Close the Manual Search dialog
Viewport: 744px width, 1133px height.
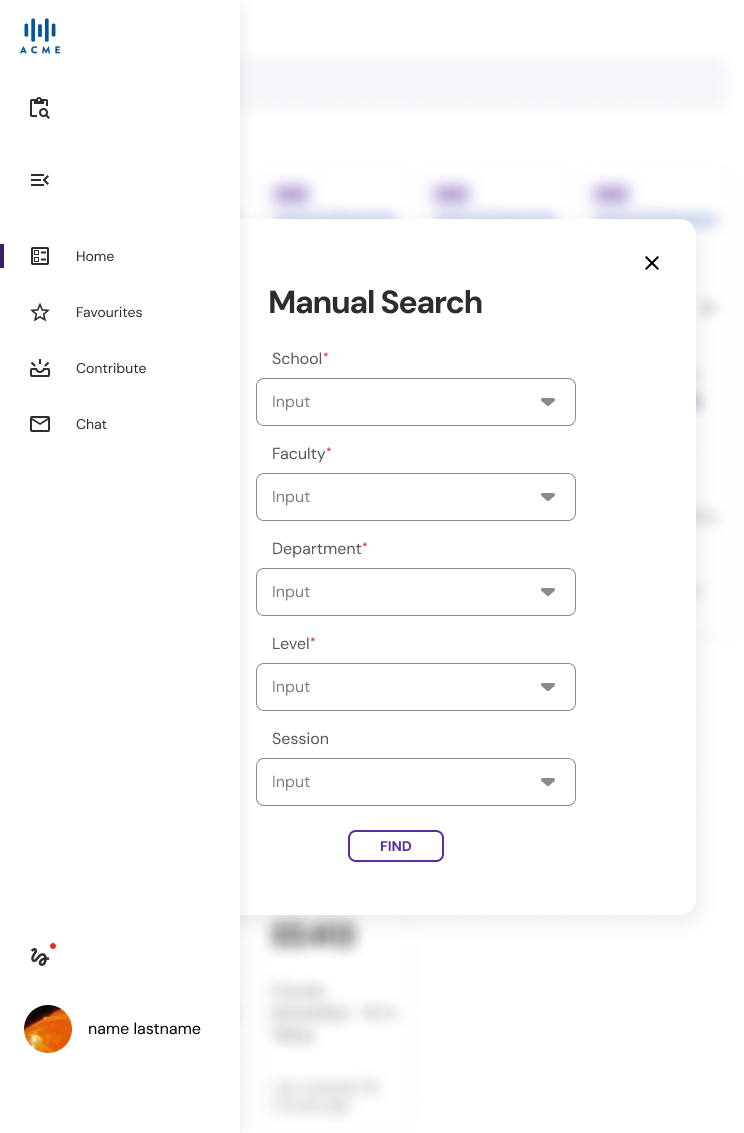[652, 263]
